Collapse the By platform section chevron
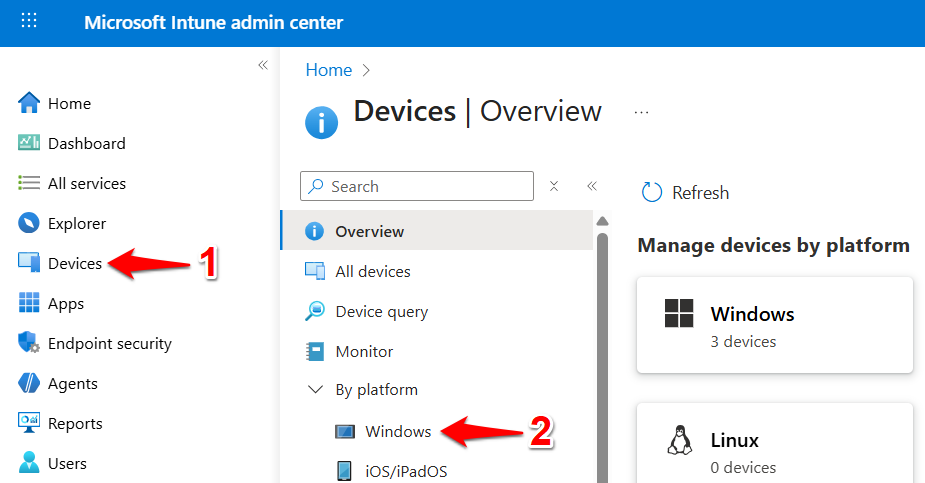925x483 pixels. pos(316,390)
